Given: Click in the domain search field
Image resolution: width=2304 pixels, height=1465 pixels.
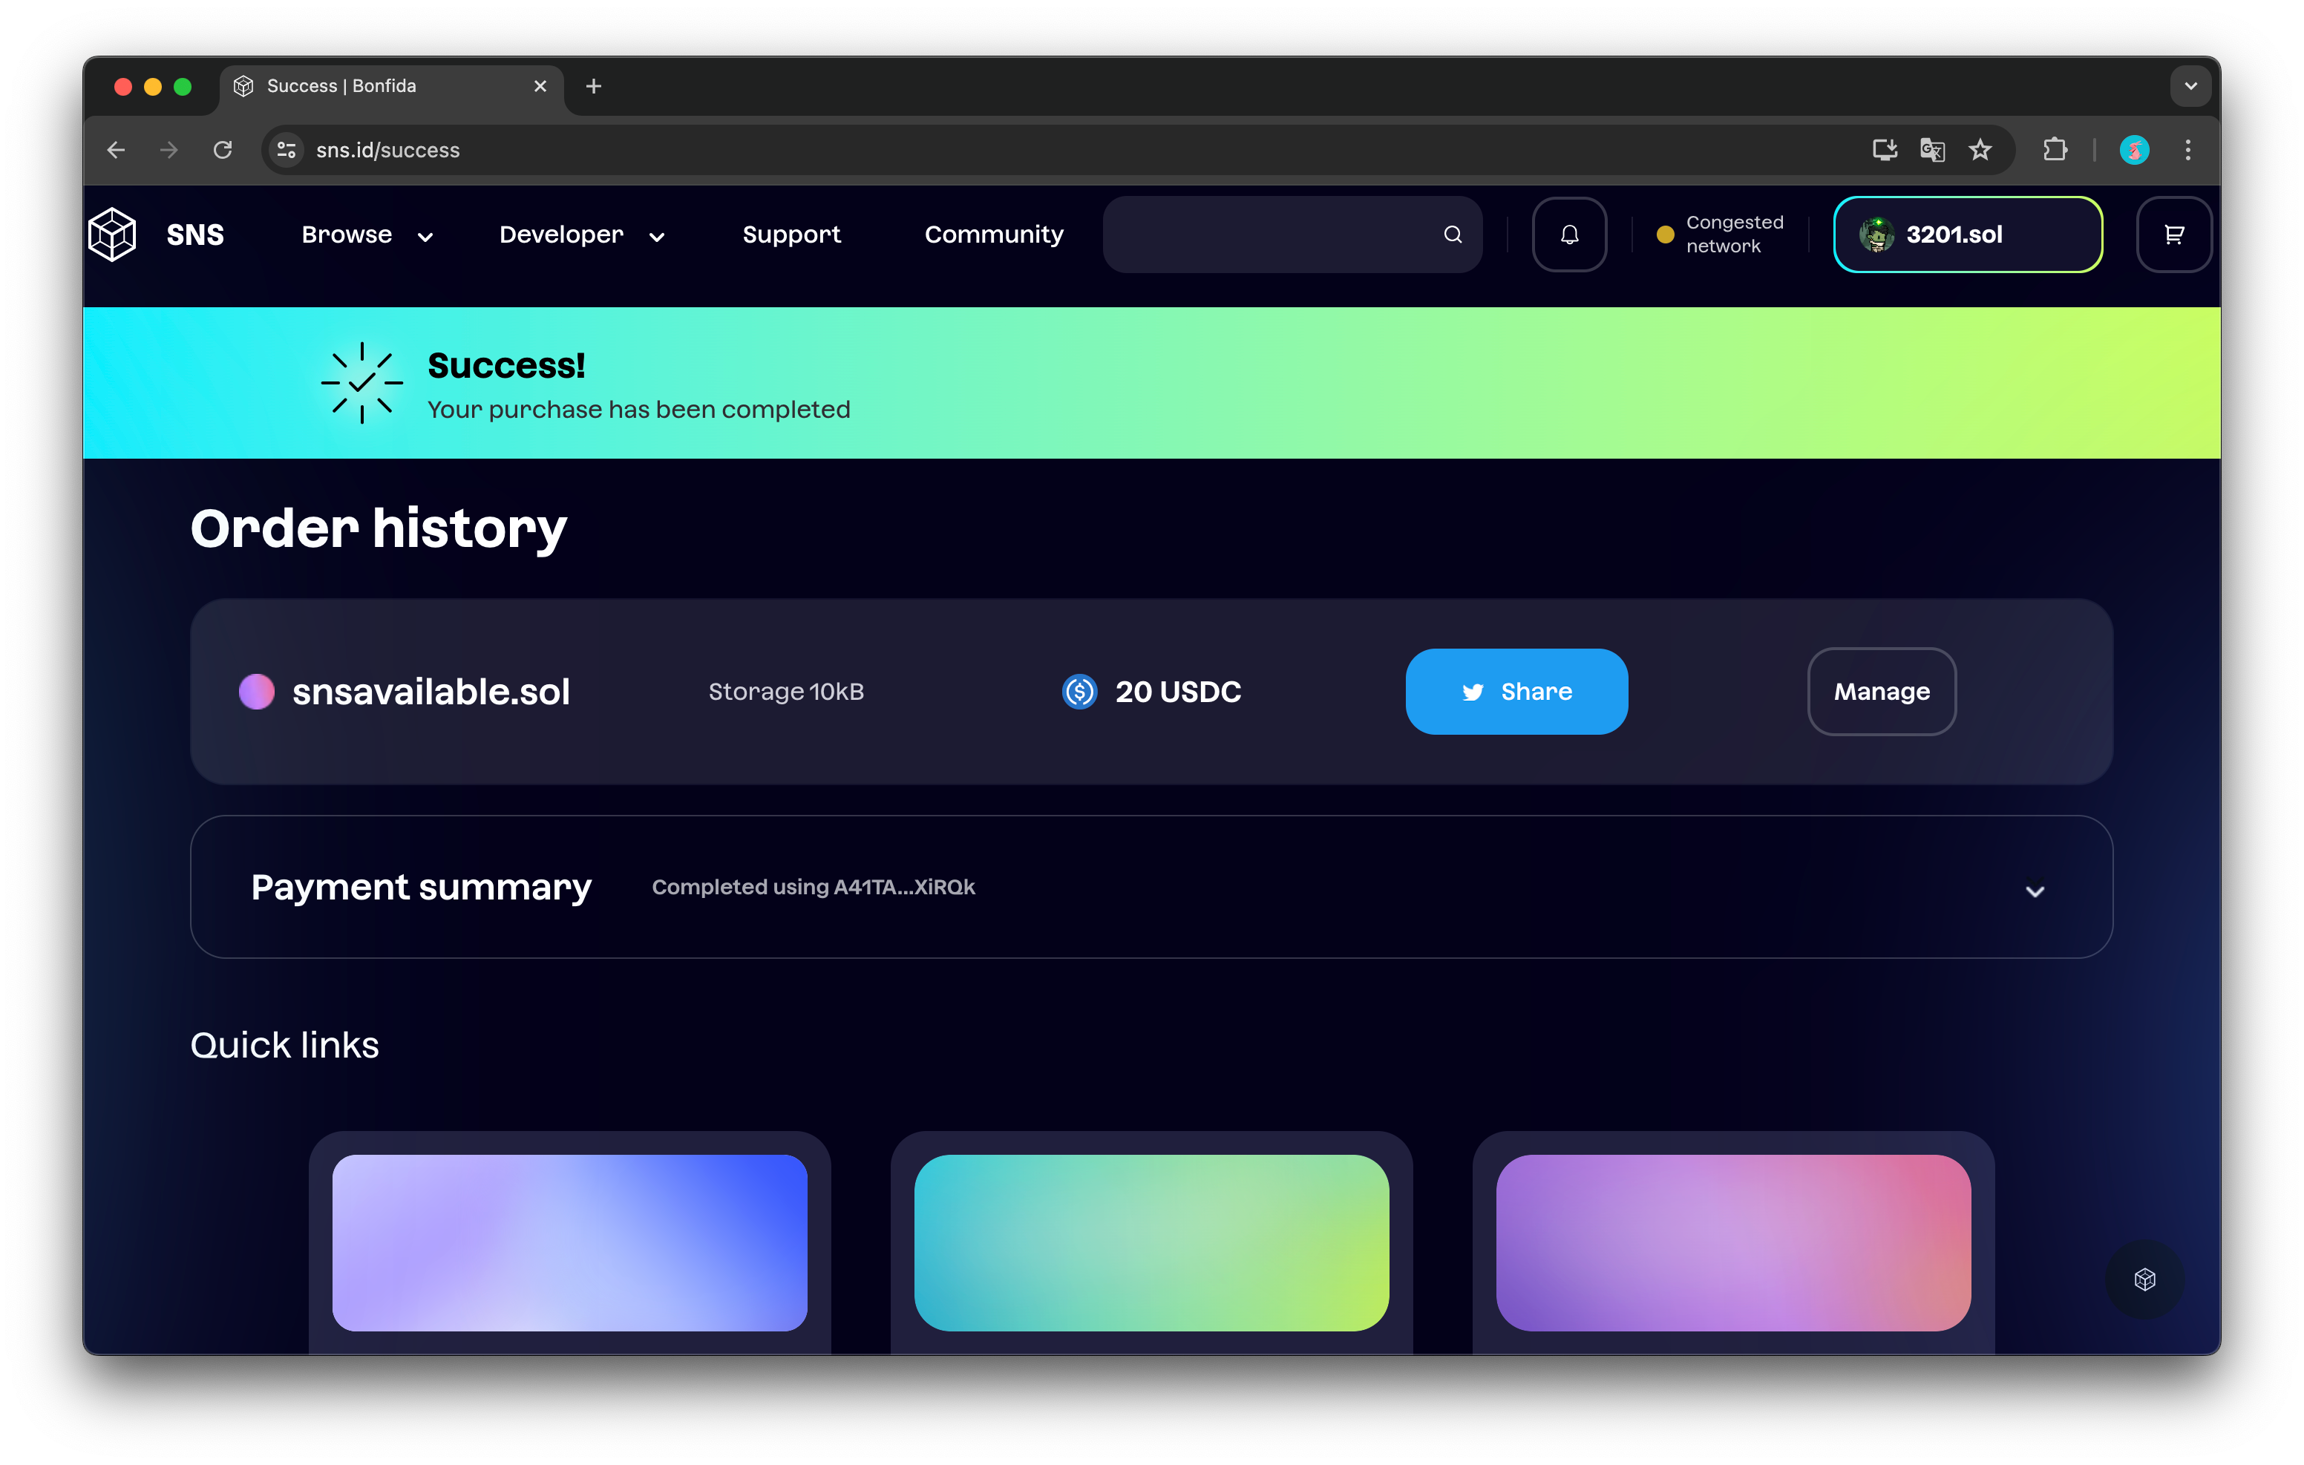Looking at the screenshot, I should tap(1270, 234).
